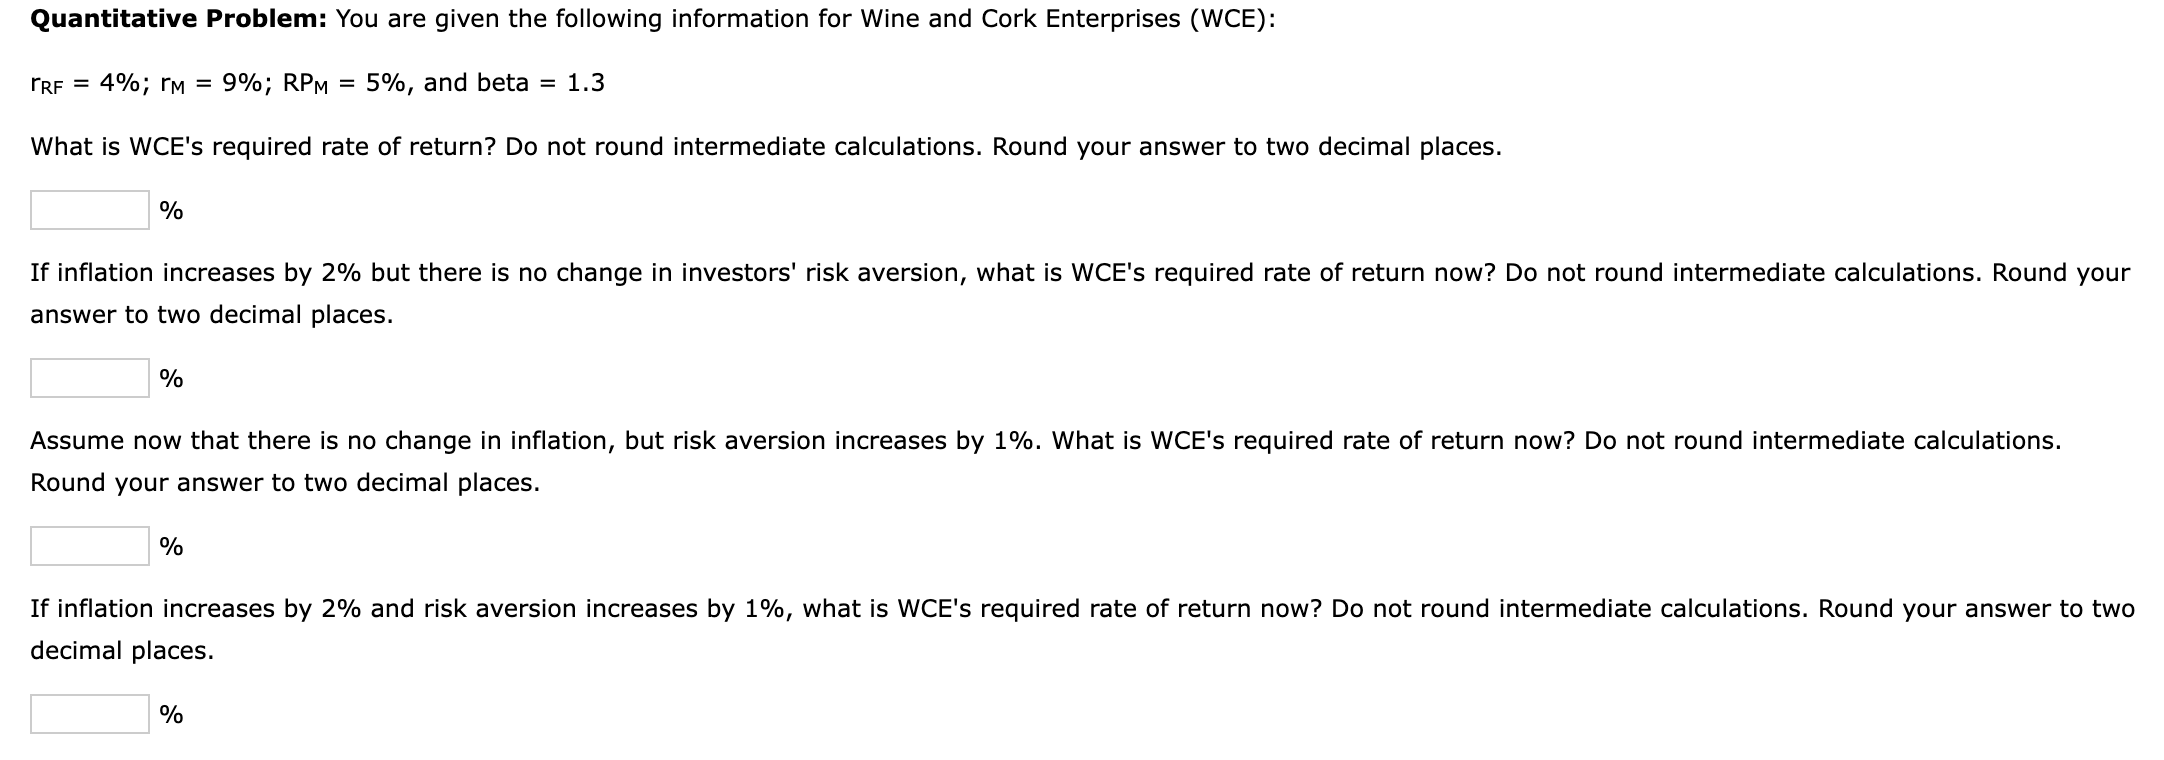Select the % label next to the second answer box
Image resolution: width=2164 pixels, height=760 pixels.
point(170,378)
